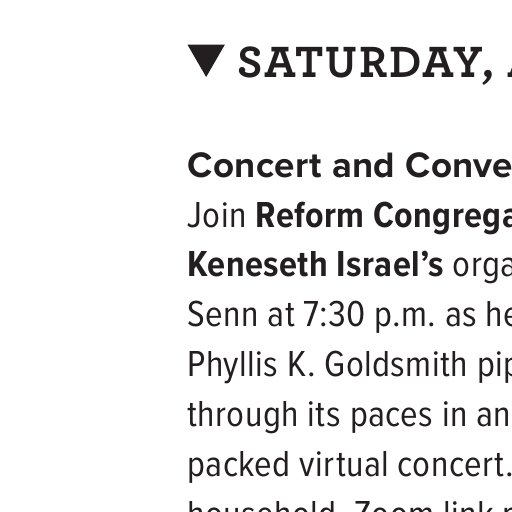Click the word 'Senn'
This screenshot has height=512, width=512.
[x=222, y=315]
